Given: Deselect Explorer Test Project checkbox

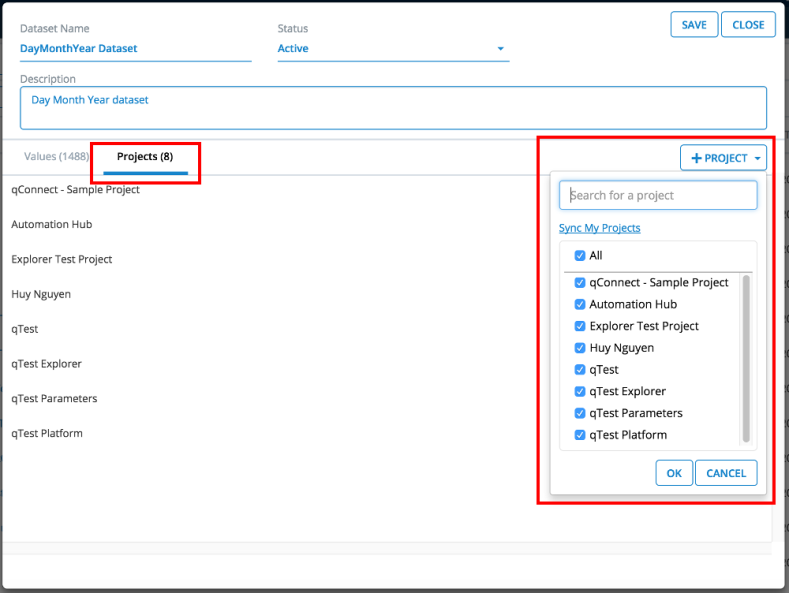Looking at the screenshot, I should pyautogui.click(x=580, y=327).
